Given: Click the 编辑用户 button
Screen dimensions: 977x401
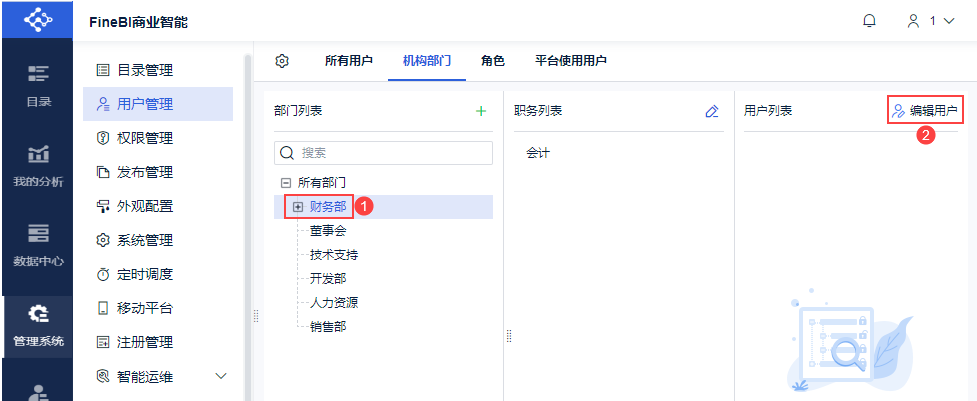Looking at the screenshot, I should pos(925,111).
